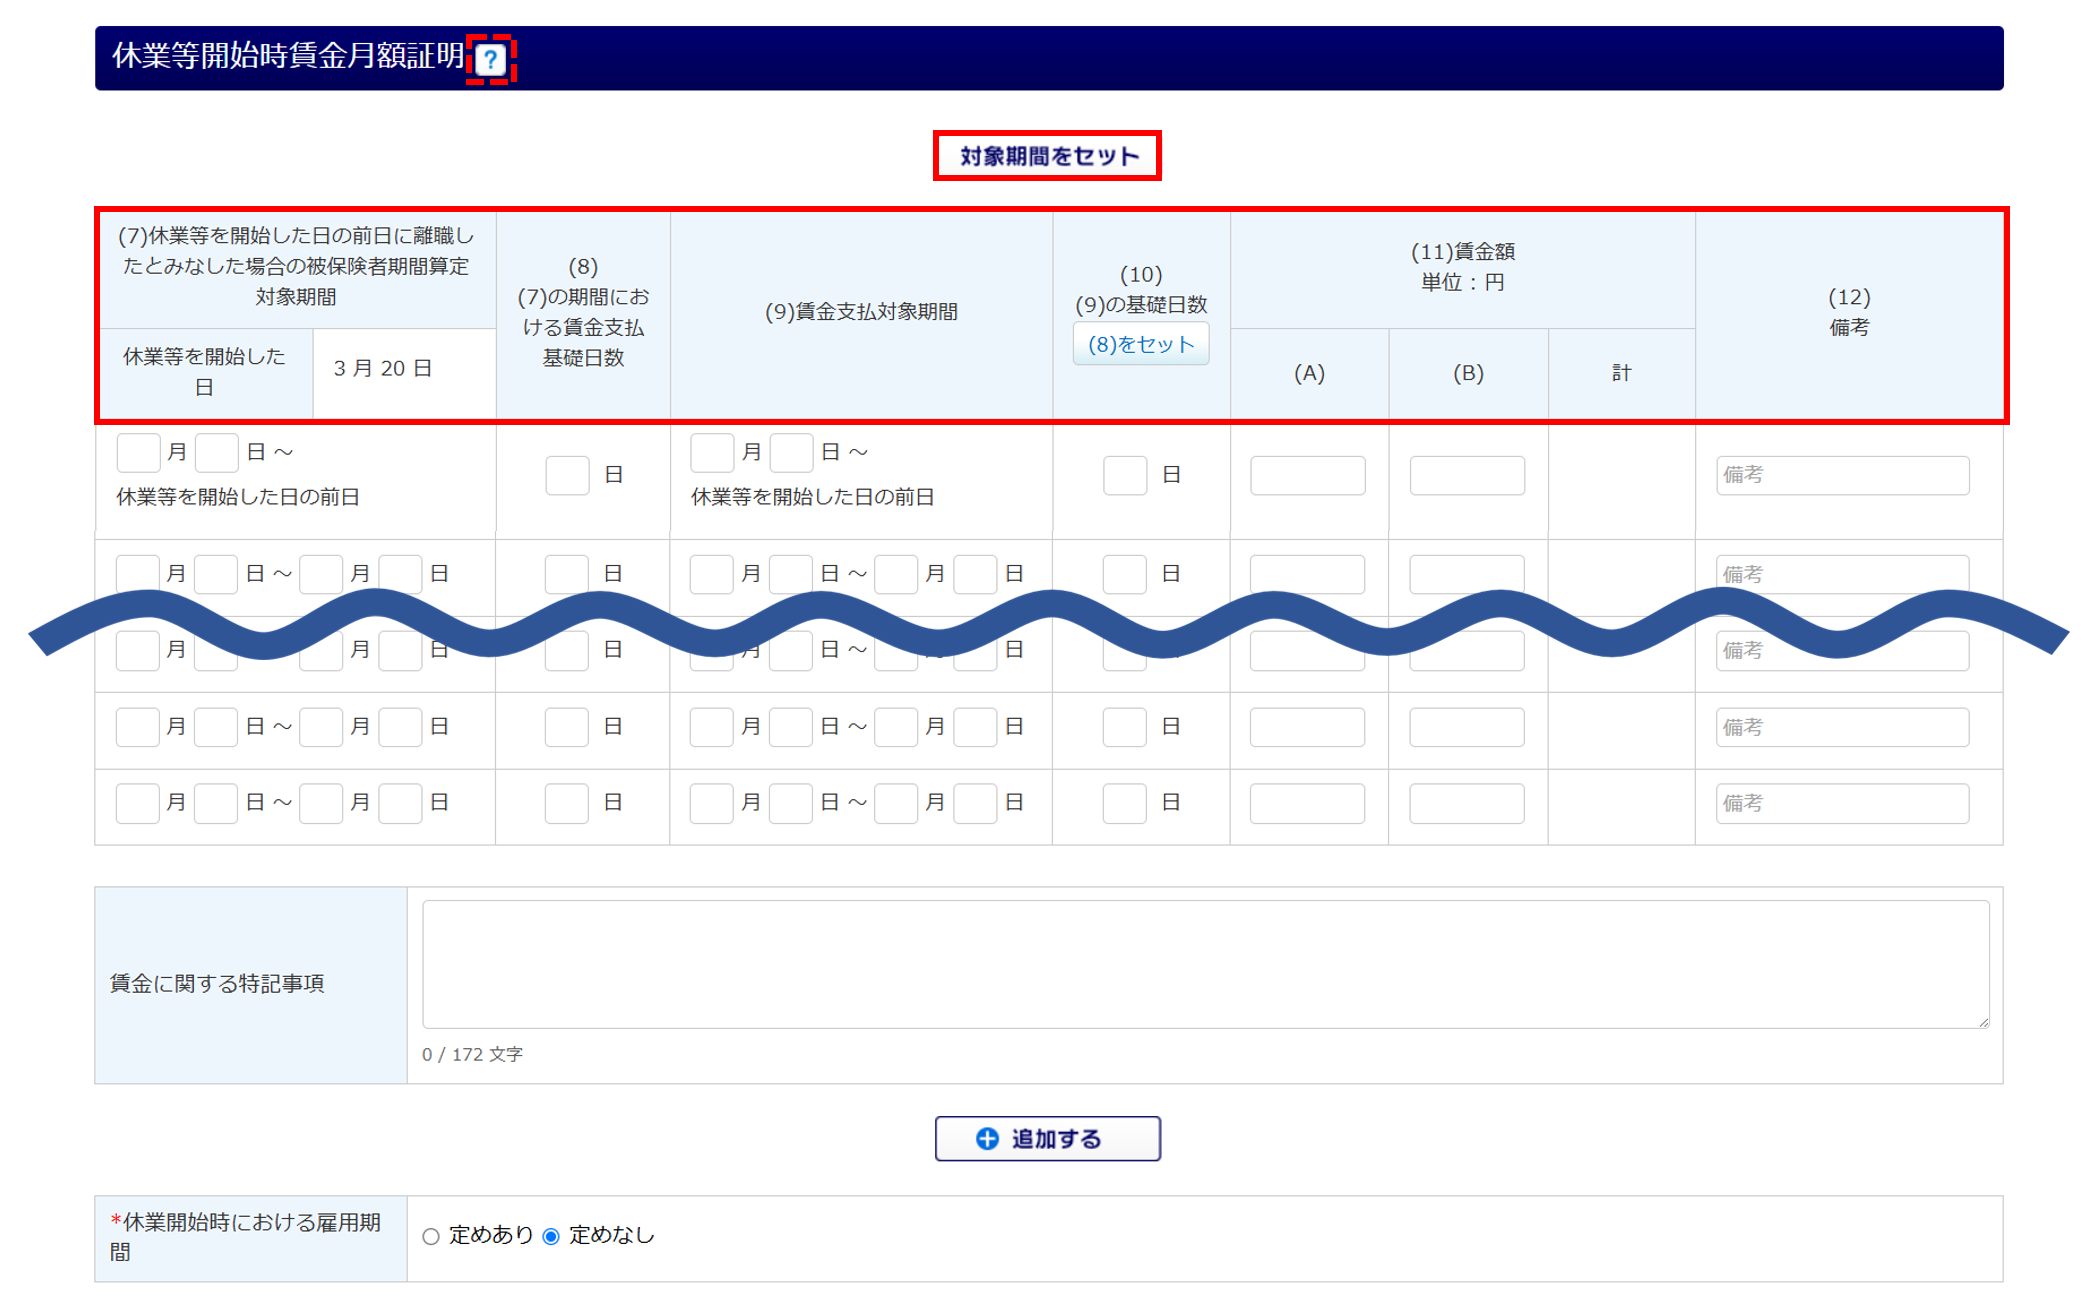Click first row 備考 input field

(1842, 475)
